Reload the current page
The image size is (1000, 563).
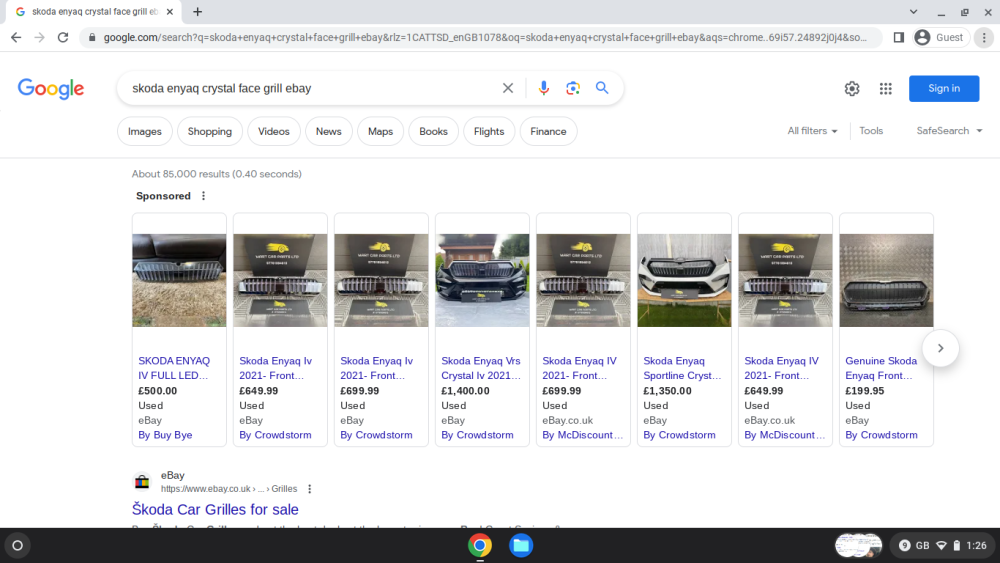point(62,38)
